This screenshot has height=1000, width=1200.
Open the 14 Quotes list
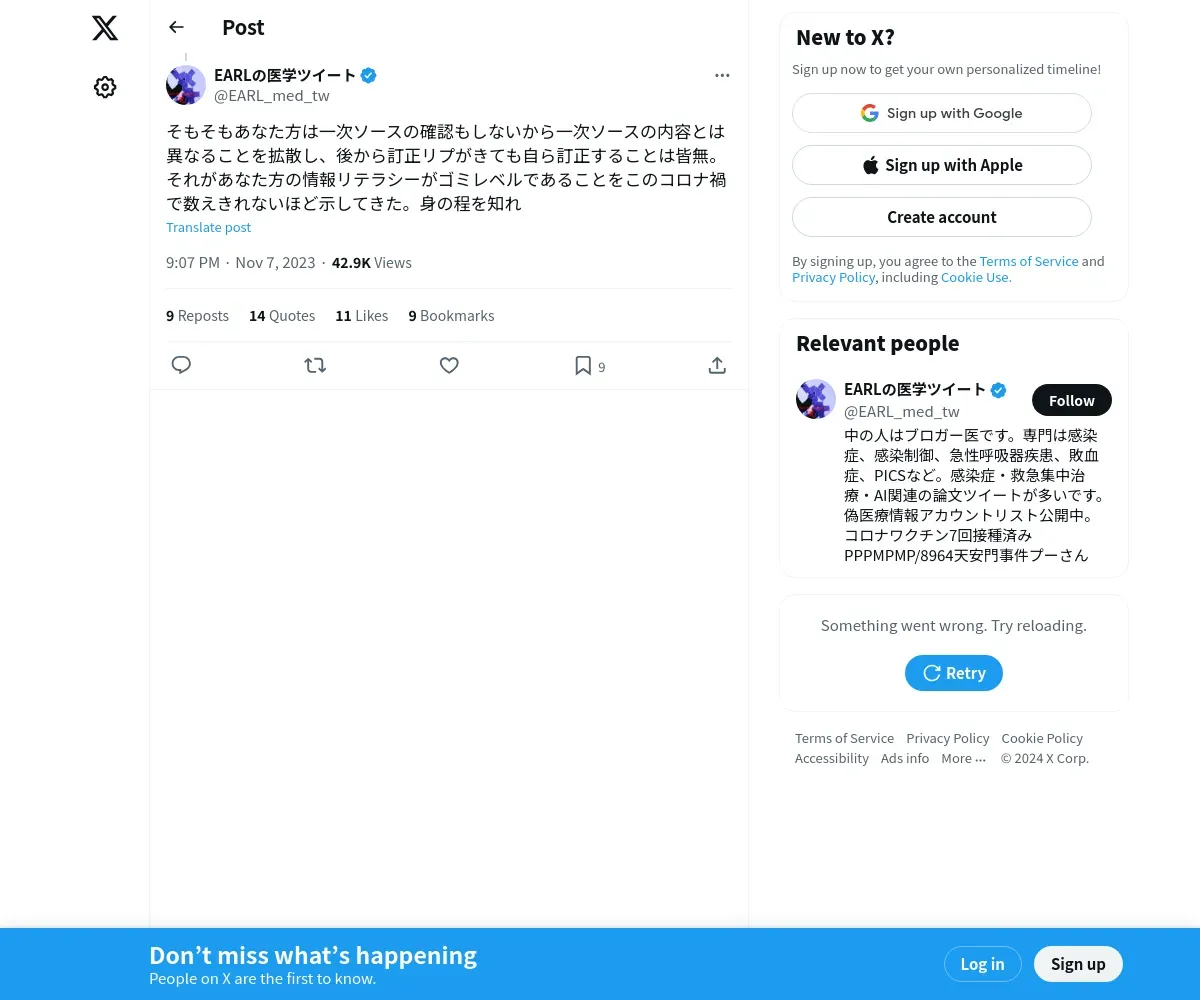coord(282,315)
